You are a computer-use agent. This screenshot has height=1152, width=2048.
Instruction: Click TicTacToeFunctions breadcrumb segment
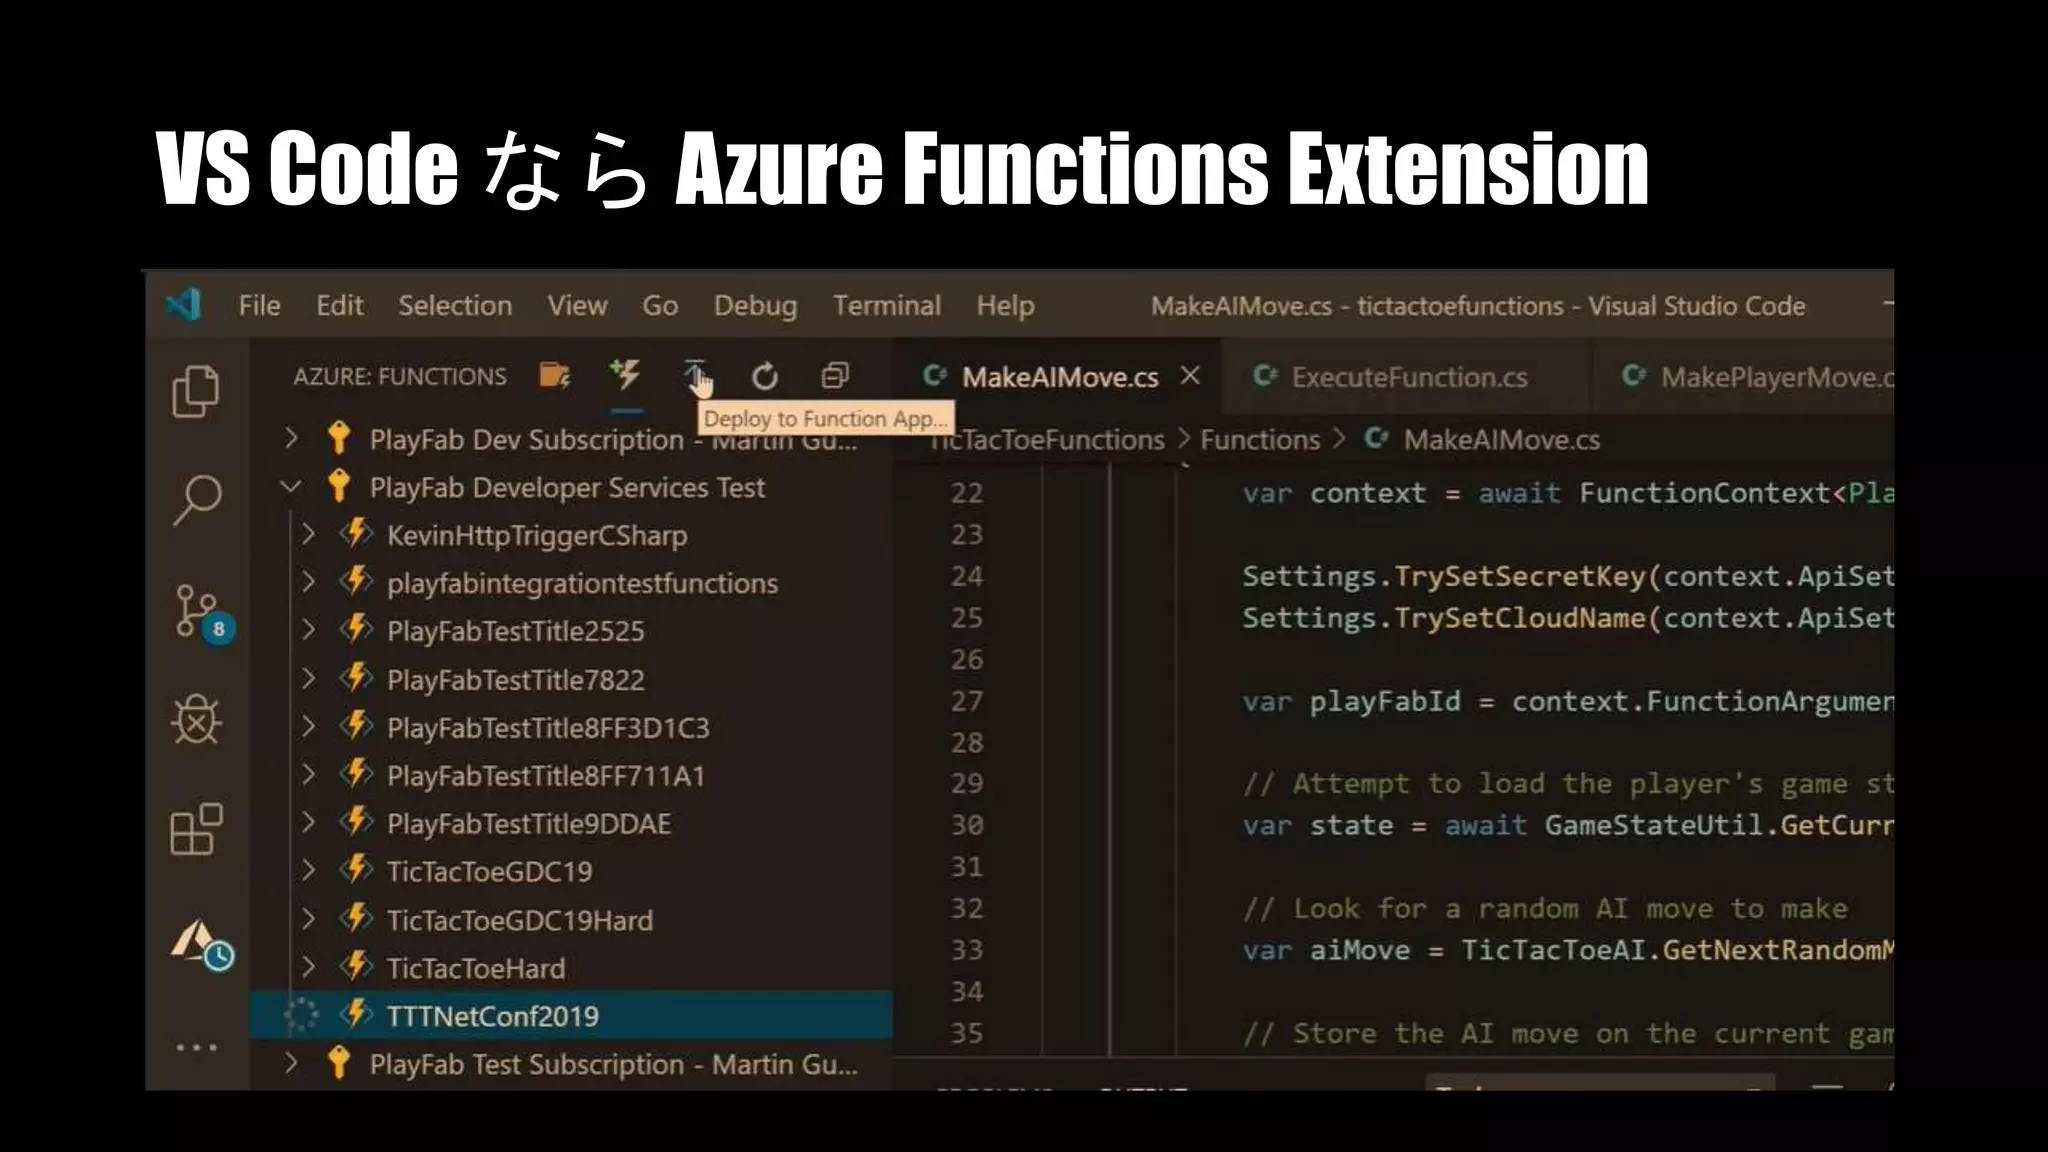[x=1047, y=439]
